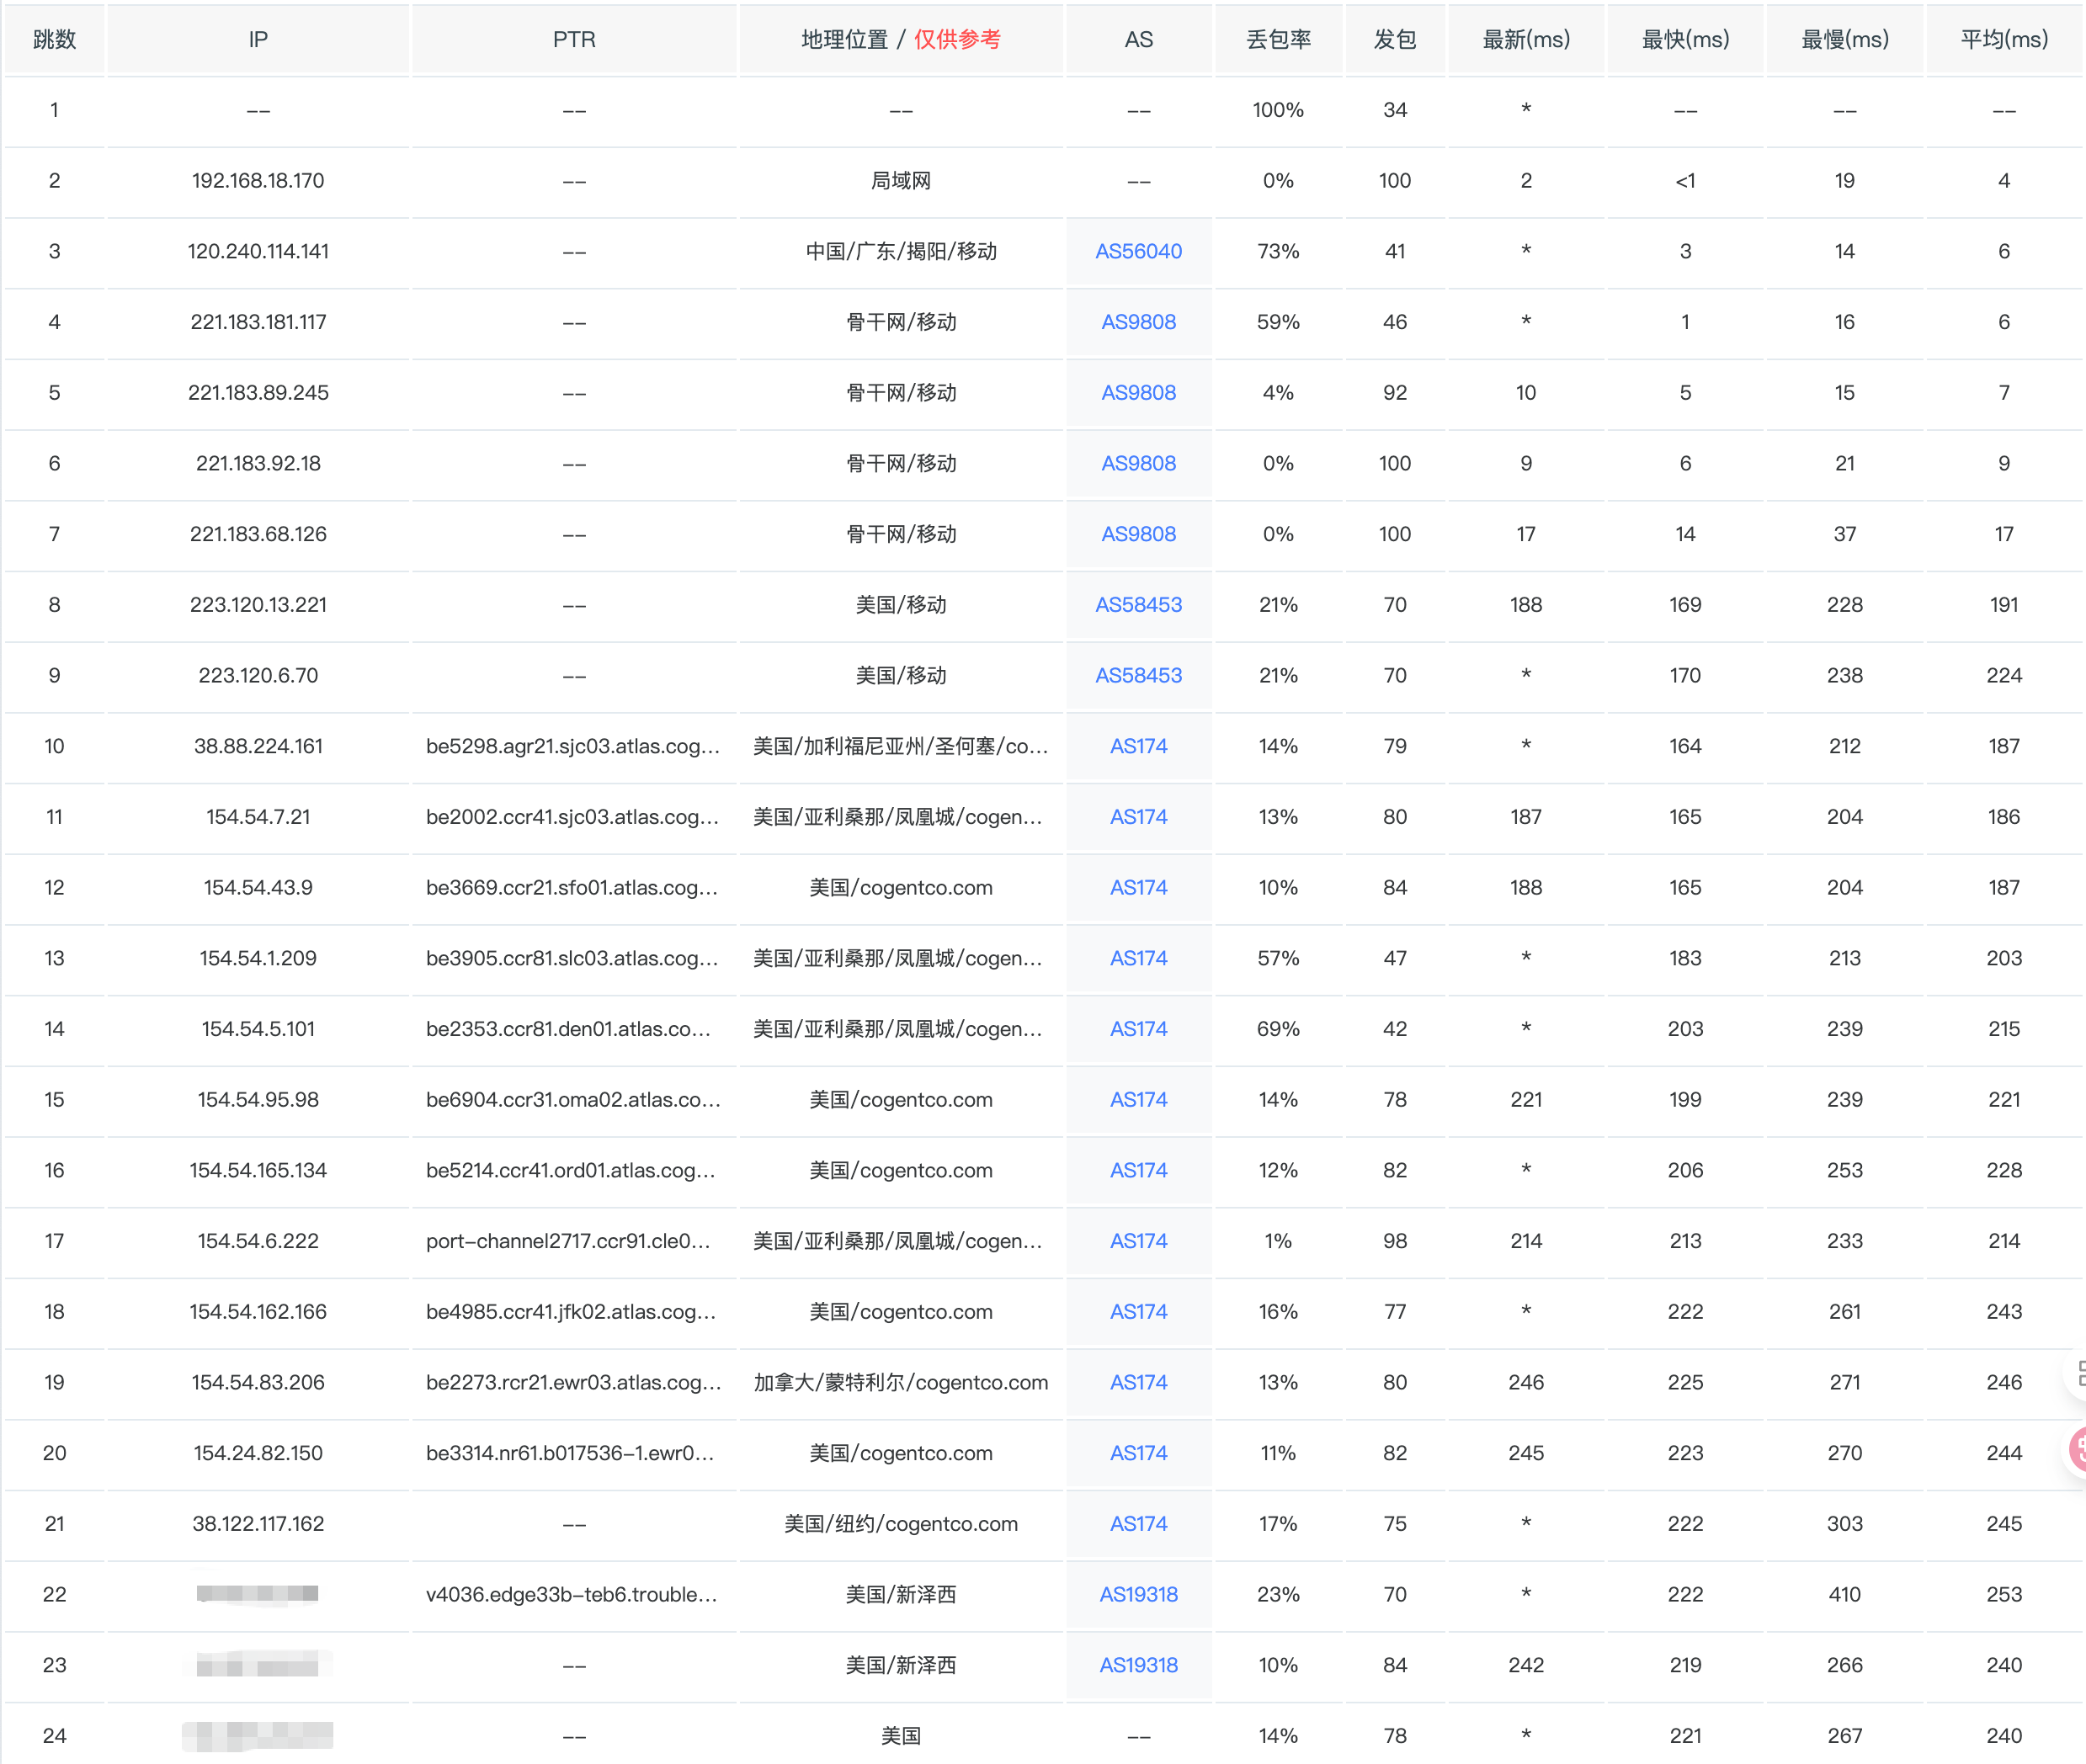
Task: Click the blurred IP in hop 24
Action: tap(258, 1736)
